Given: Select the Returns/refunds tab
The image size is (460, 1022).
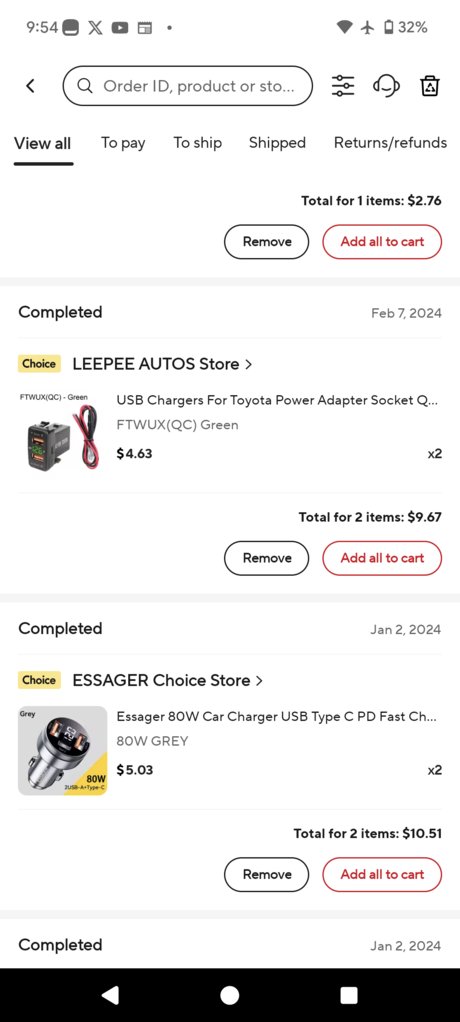Looking at the screenshot, I should pos(390,143).
